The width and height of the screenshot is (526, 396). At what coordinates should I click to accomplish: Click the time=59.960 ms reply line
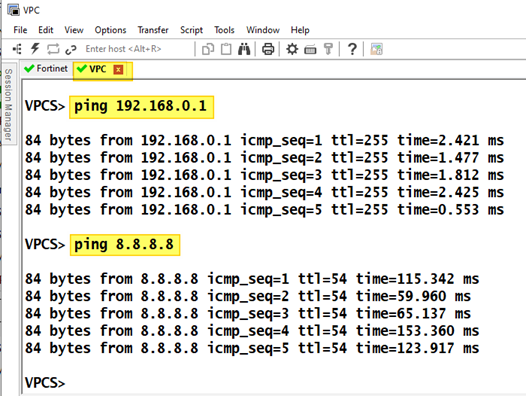tap(248, 296)
